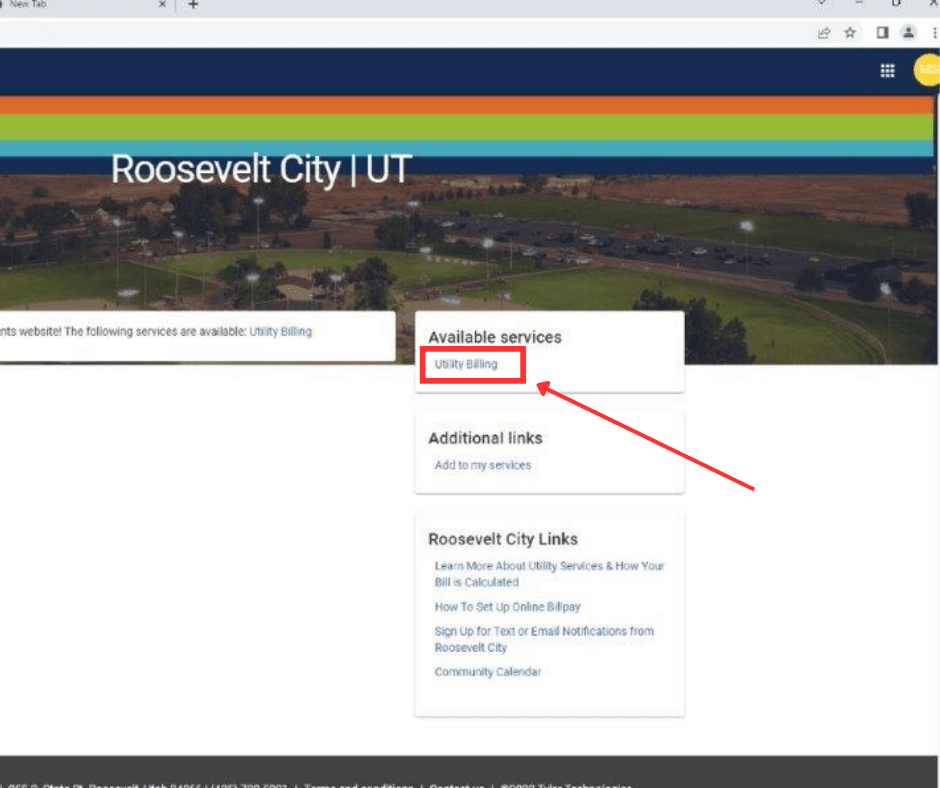The height and width of the screenshot is (788, 940).
Task: Open a new tab with the plus icon
Action: click(192, 5)
